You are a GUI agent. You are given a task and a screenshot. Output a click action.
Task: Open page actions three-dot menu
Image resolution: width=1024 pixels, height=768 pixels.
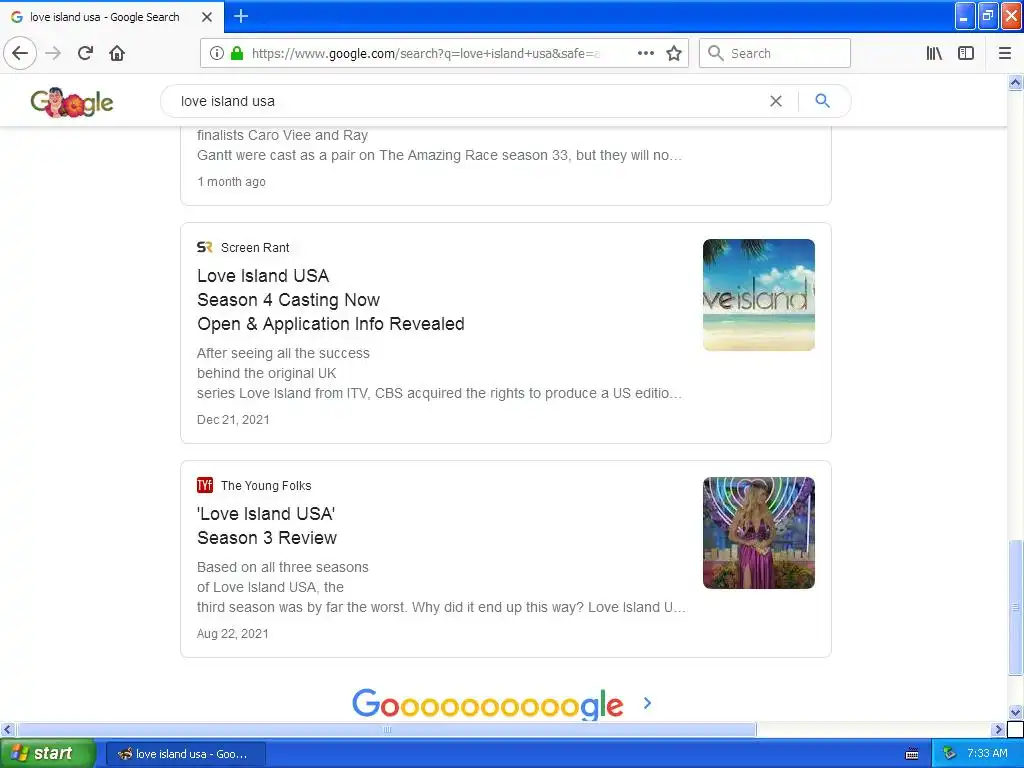coord(645,53)
